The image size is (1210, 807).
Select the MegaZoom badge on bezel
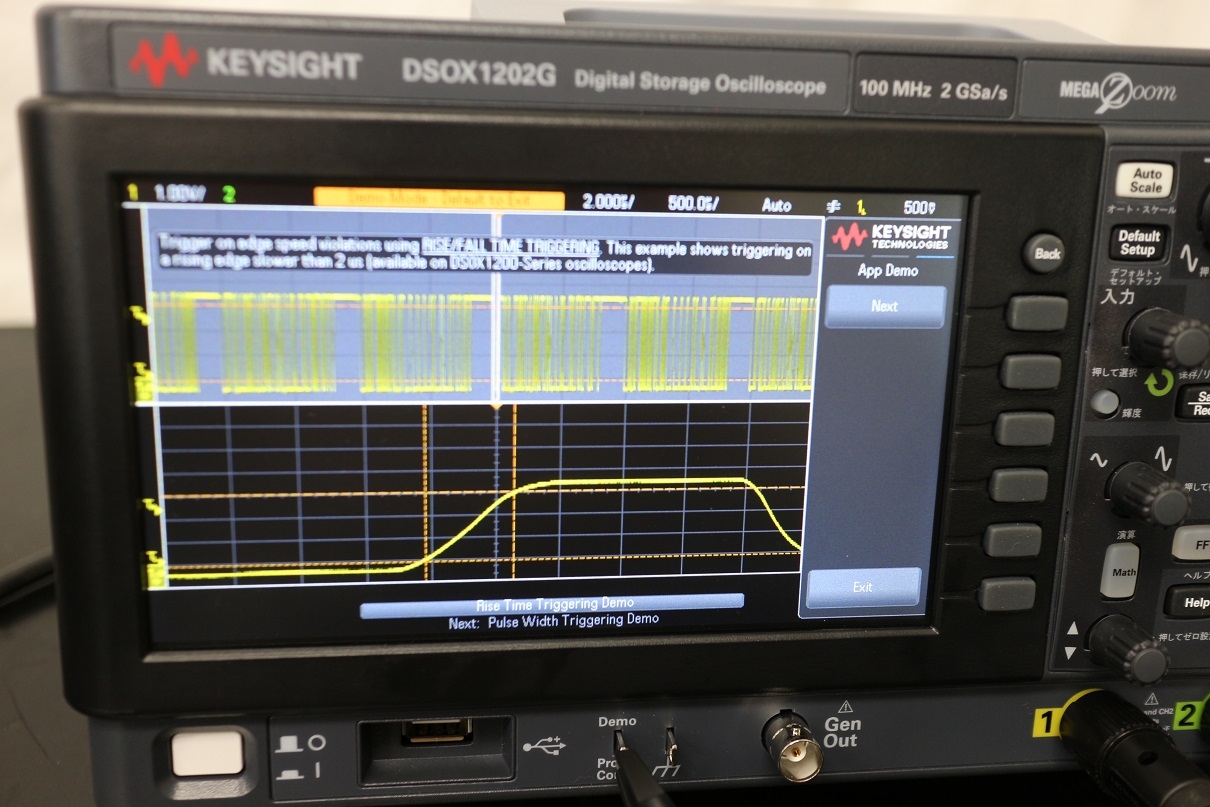pos(1118,93)
